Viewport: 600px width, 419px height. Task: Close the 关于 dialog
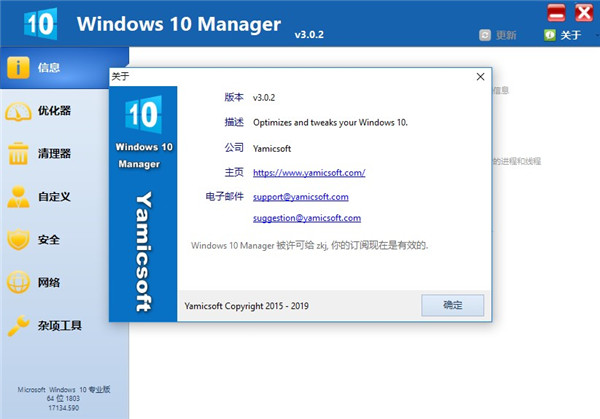(x=481, y=77)
